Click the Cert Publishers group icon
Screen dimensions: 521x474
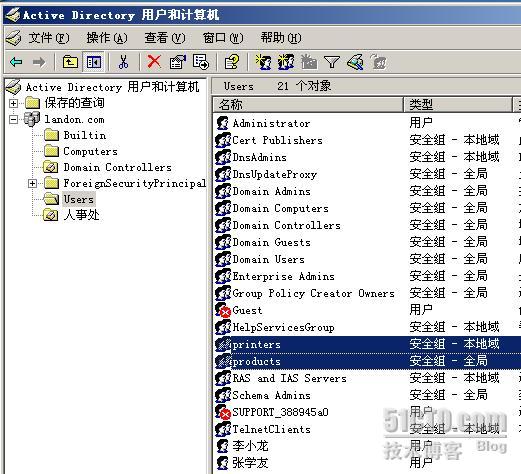pyautogui.click(x=223, y=140)
